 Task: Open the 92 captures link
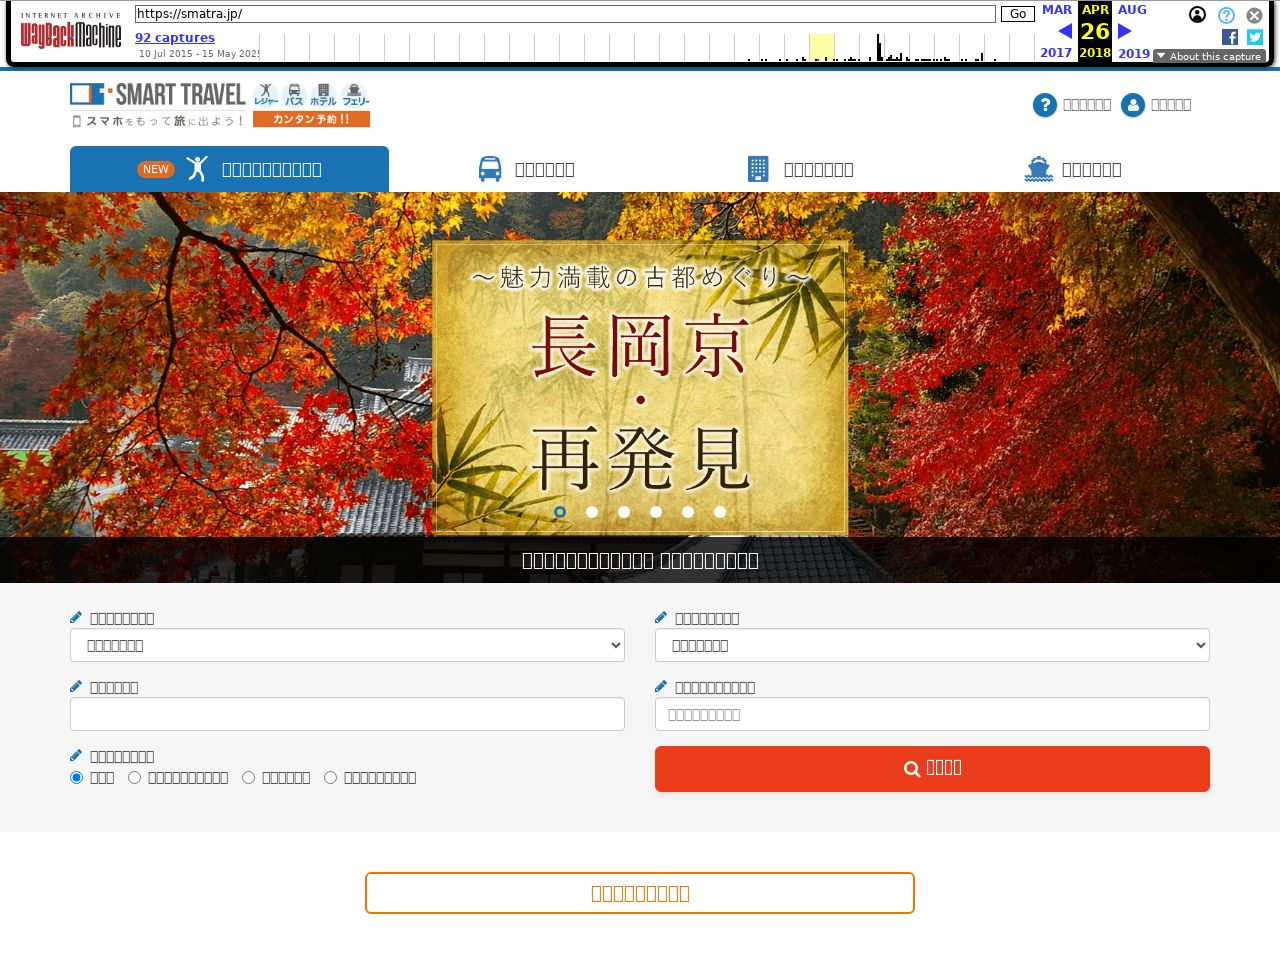point(175,38)
